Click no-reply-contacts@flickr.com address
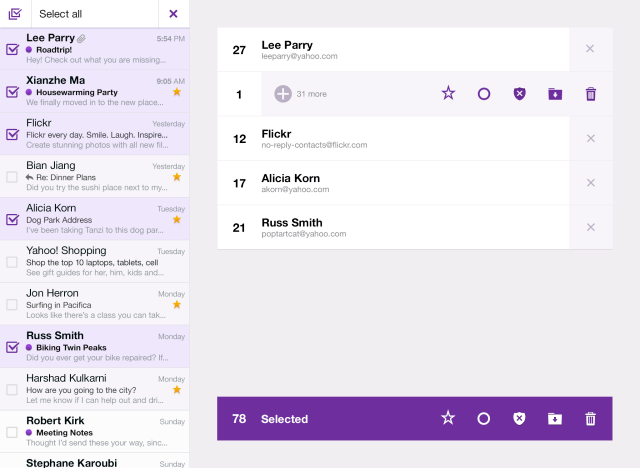This screenshot has width=640, height=468. point(314,145)
